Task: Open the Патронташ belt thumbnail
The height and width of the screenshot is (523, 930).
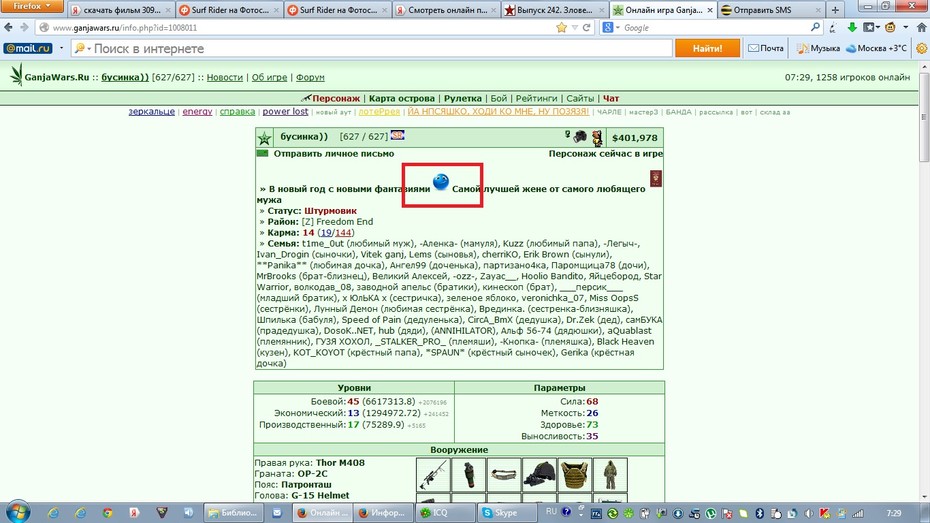Action: coord(504,475)
